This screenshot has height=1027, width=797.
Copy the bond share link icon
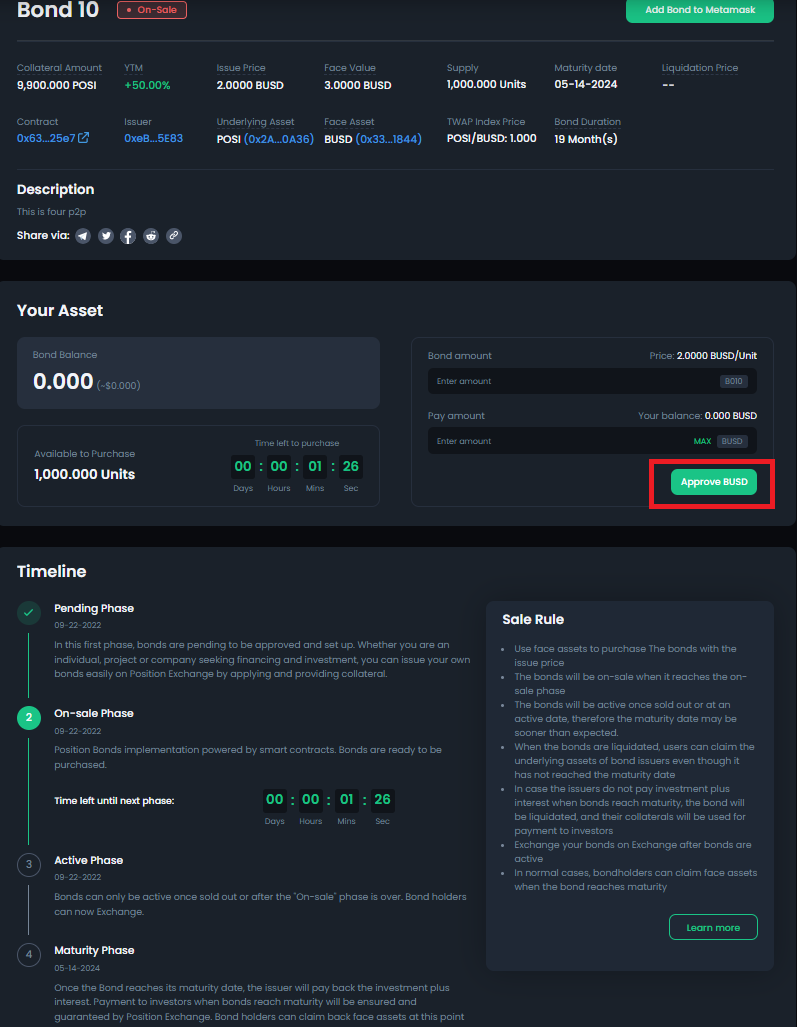pos(174,236)
